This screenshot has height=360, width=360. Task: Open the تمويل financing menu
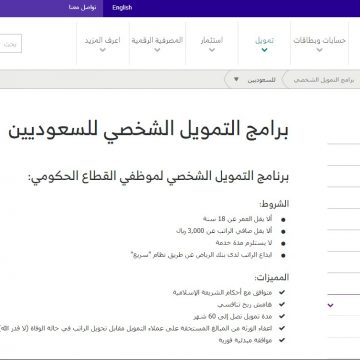pos(264,44)
